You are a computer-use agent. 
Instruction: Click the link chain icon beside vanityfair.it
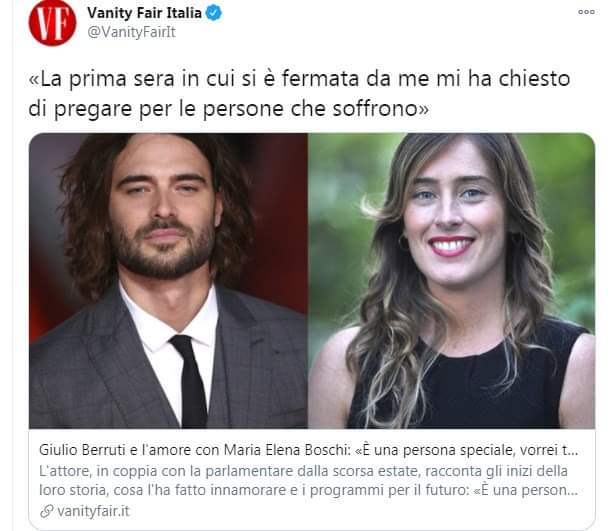47,511
